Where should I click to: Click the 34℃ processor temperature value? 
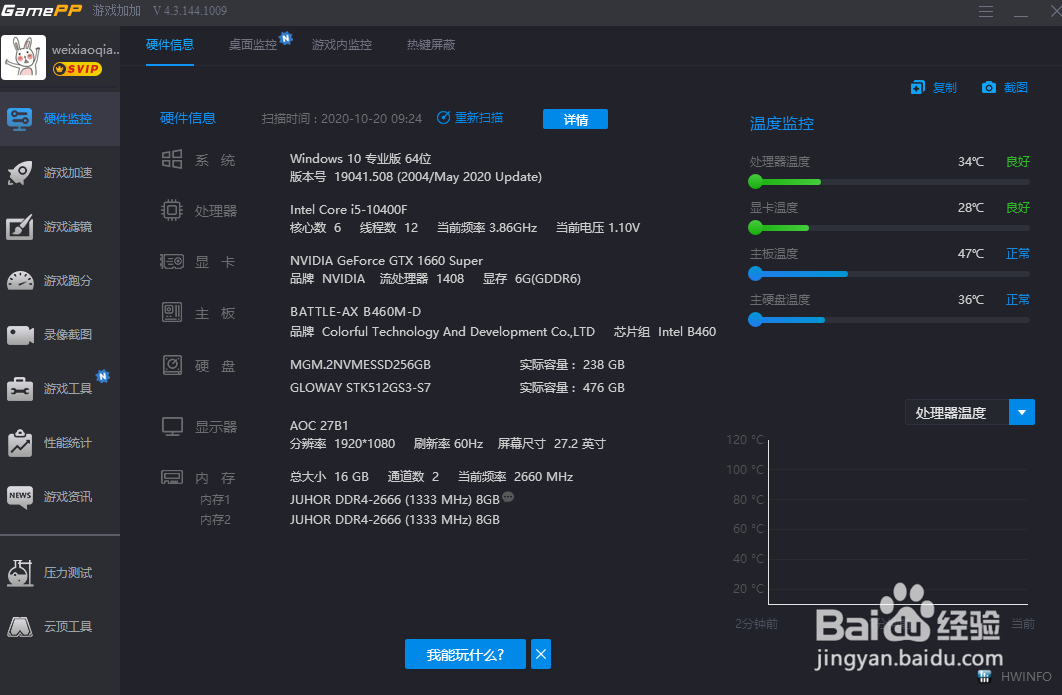[x=971, y=161]
